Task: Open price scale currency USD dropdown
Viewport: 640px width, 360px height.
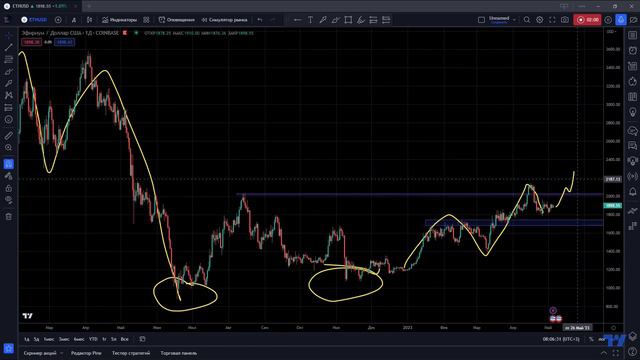Action: [x=611, y=31]
